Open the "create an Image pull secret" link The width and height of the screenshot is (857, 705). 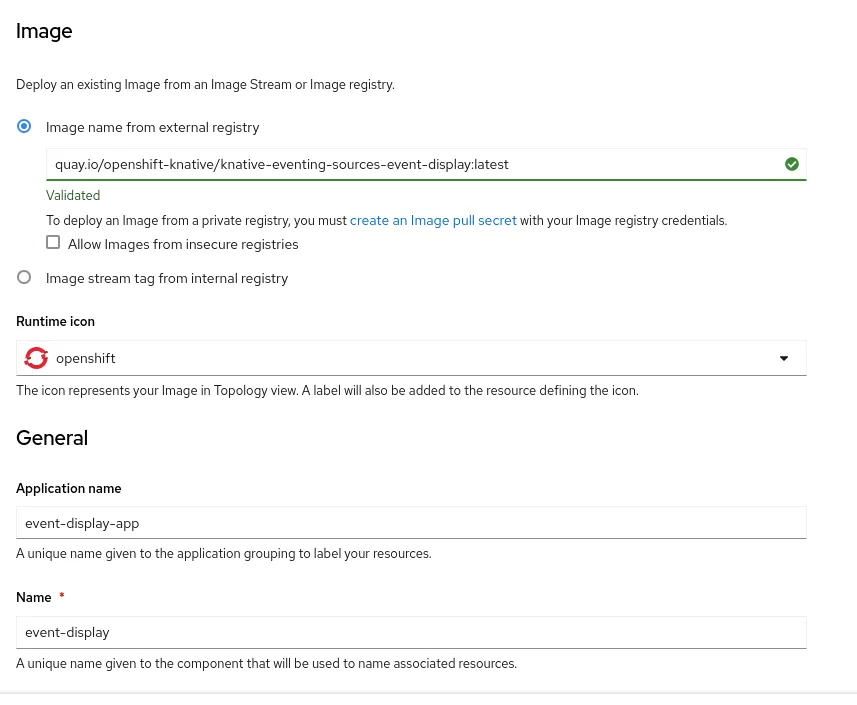click(x=433, y=220)
